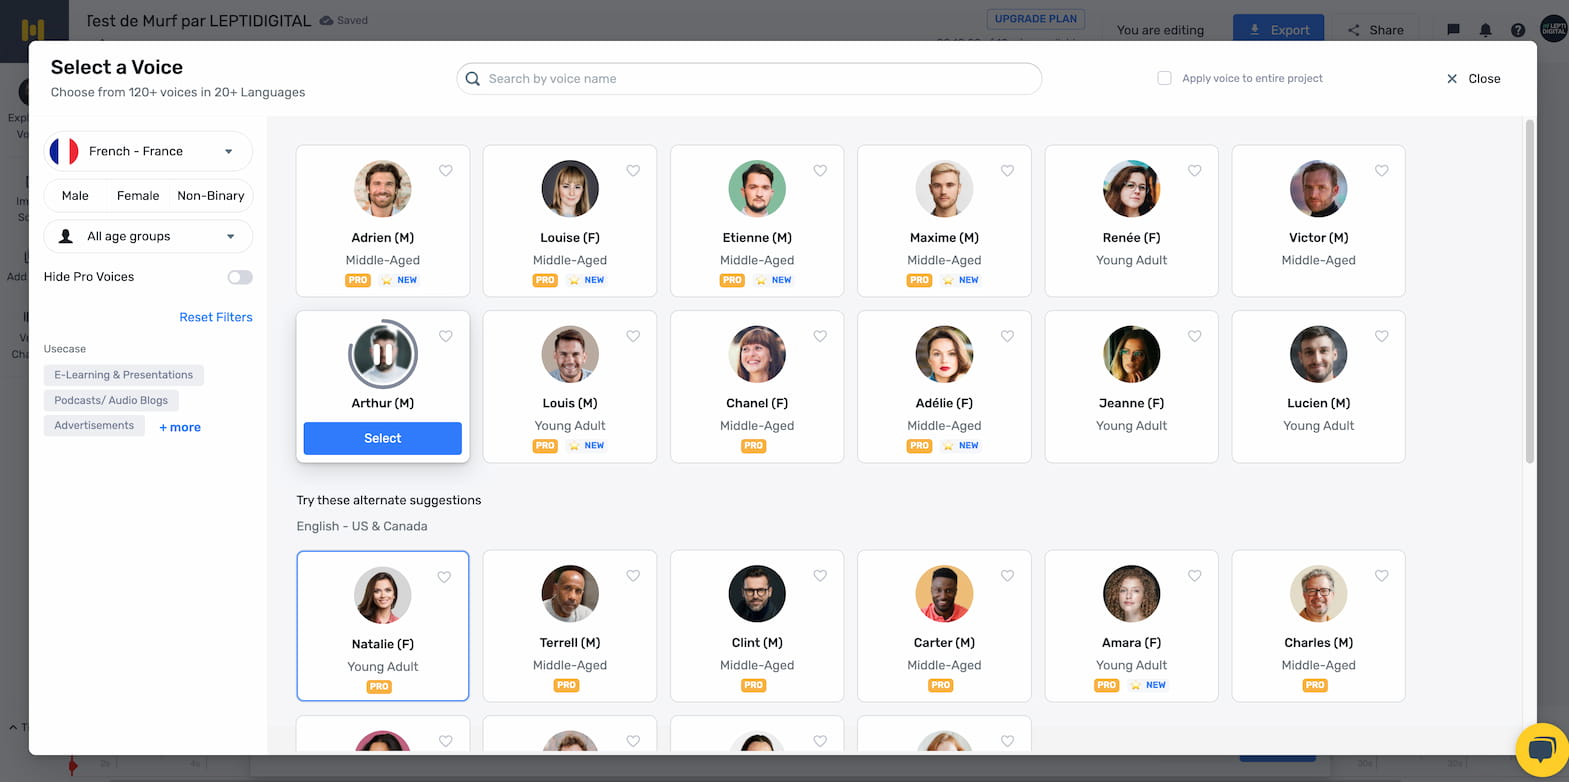
Task: Select the E-Learning & Presentations usecase
Action: coord(123,375)
